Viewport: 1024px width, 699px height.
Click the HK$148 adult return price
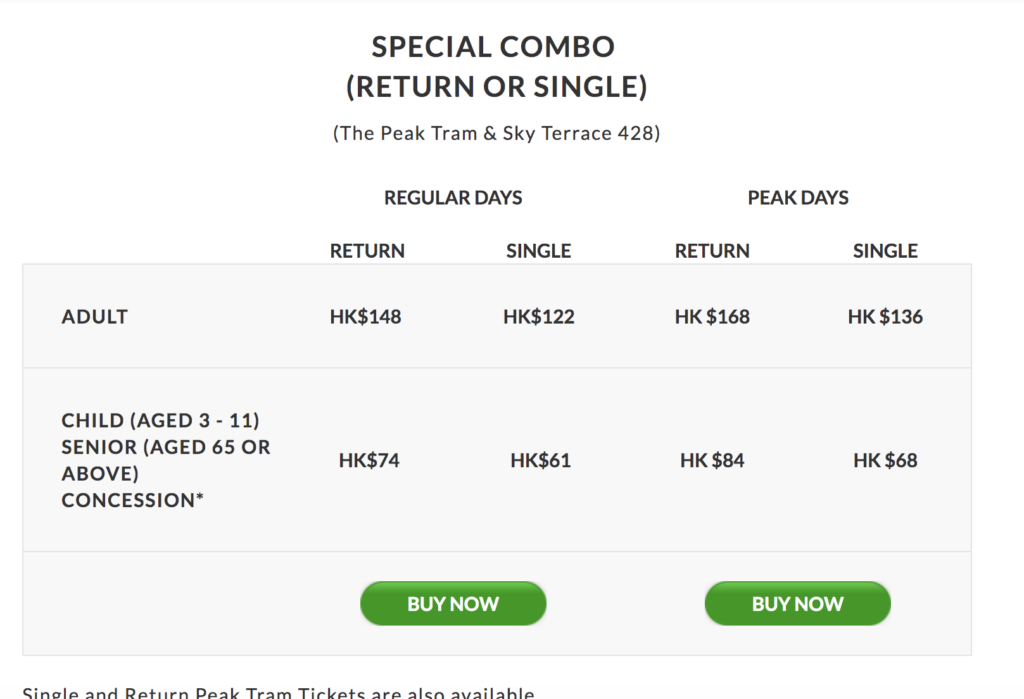pos(366,317)
